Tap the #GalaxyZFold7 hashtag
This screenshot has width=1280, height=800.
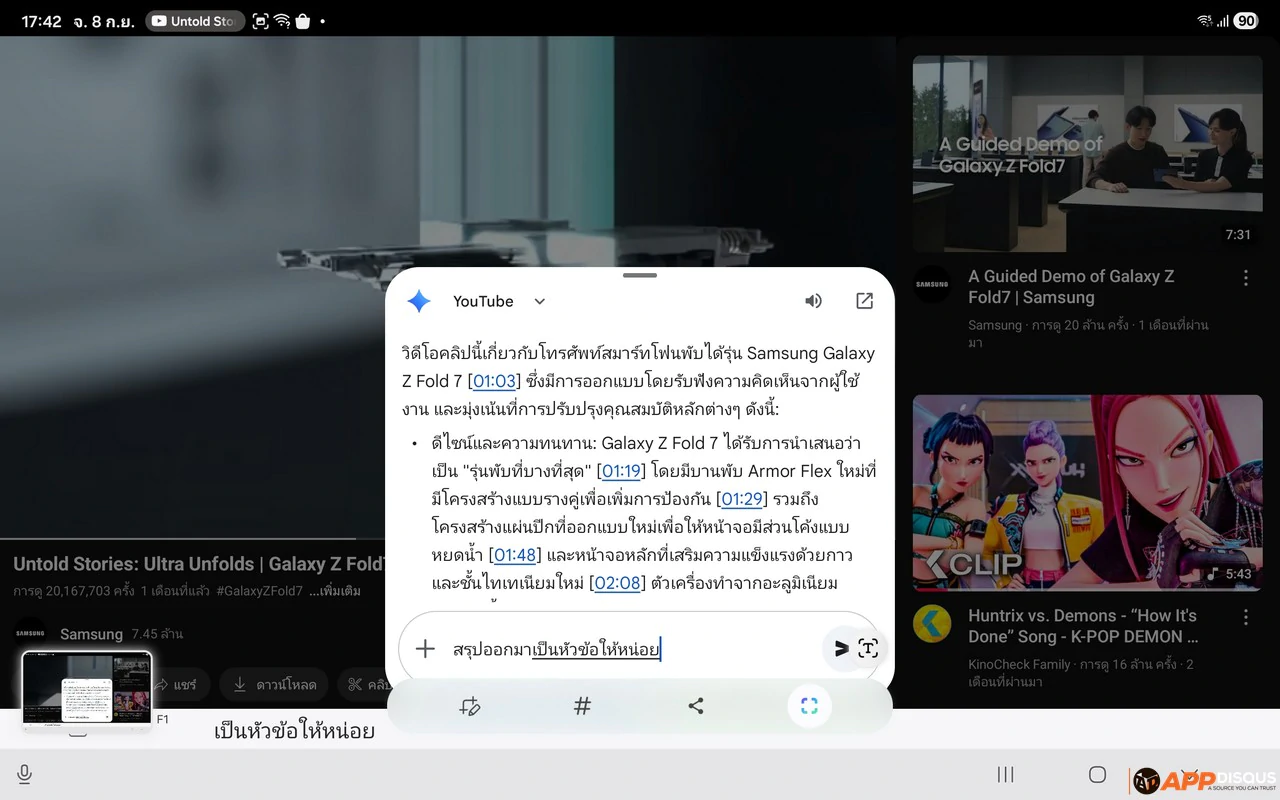pyautogui.click(x=259, y=591)
